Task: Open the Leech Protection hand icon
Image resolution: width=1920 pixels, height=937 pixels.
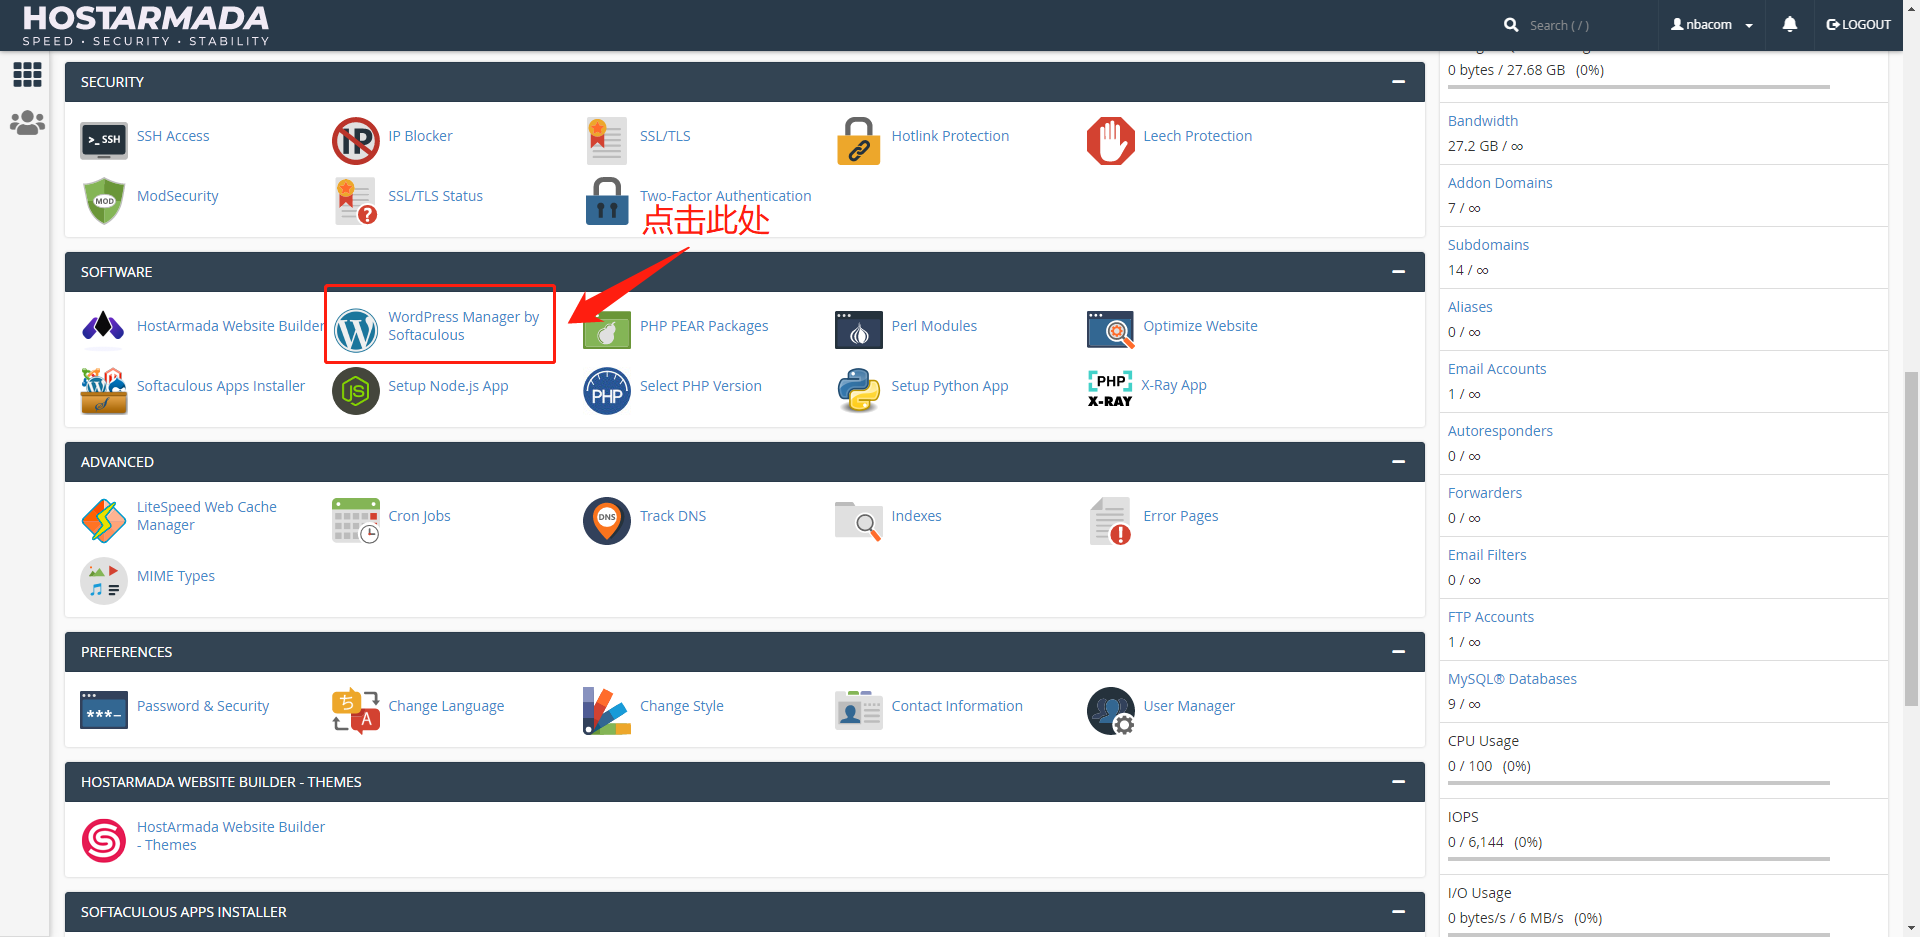Action: tap(1110, 140)
